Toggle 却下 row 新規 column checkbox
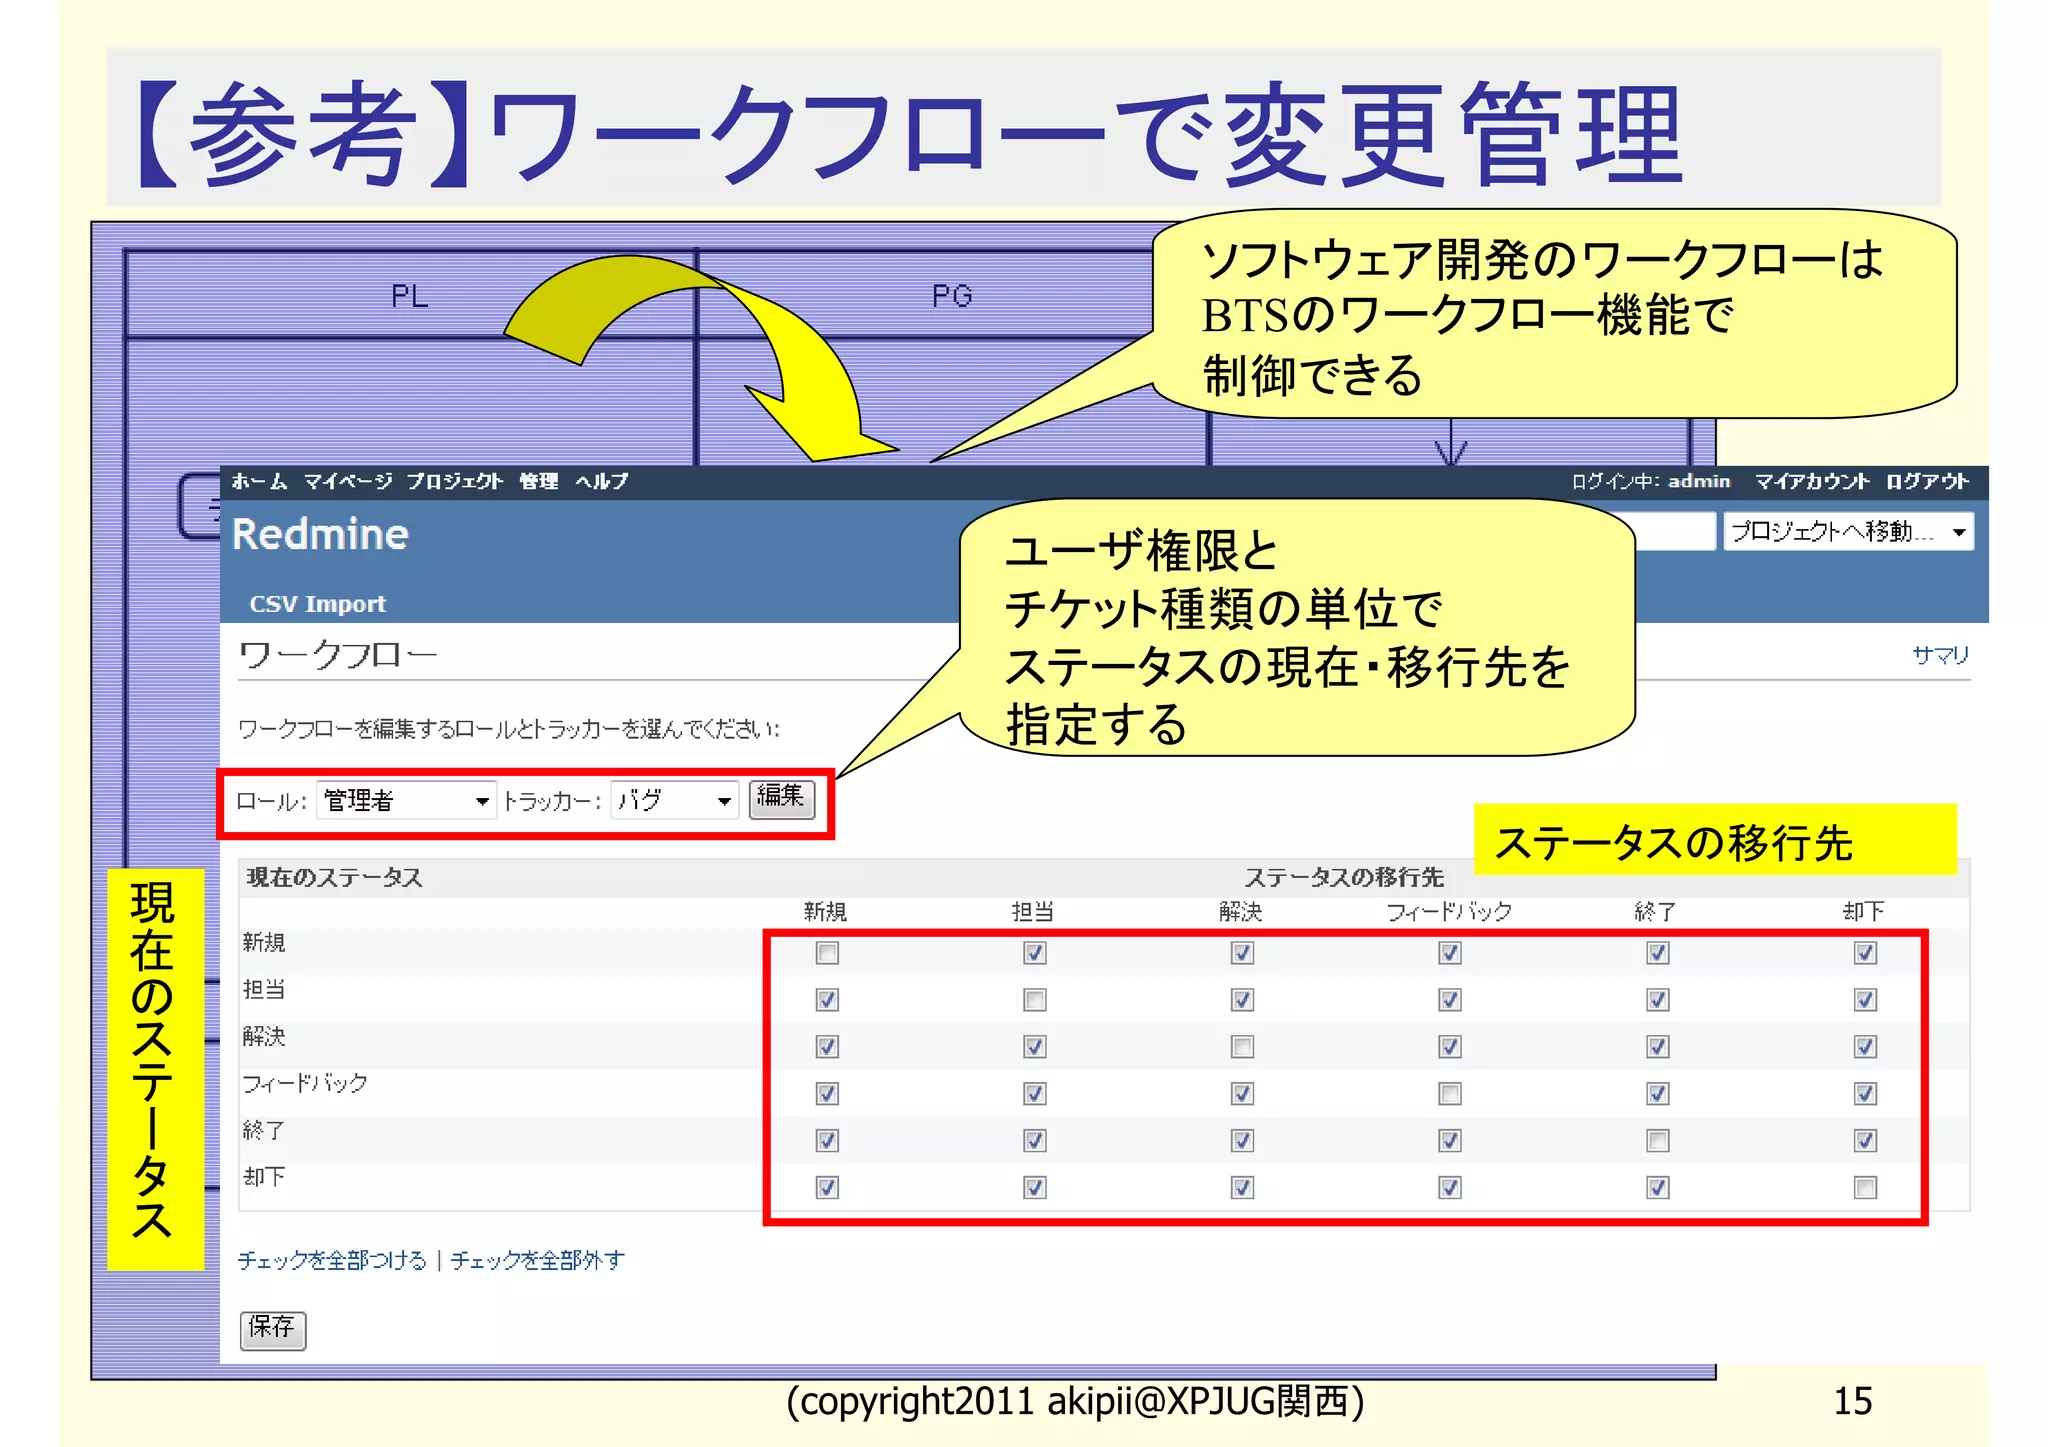Screen dimensions: 2048x1447 point(827,1188)
